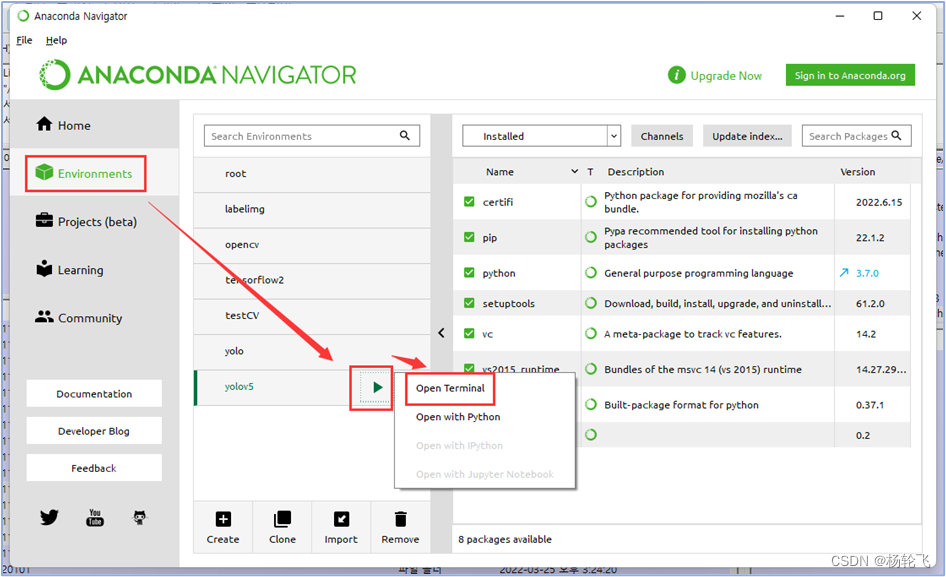Viewport: 946px width, 577px height.
Task: Toggle the vs2015_runtime package checkbox
Action: 469,368
